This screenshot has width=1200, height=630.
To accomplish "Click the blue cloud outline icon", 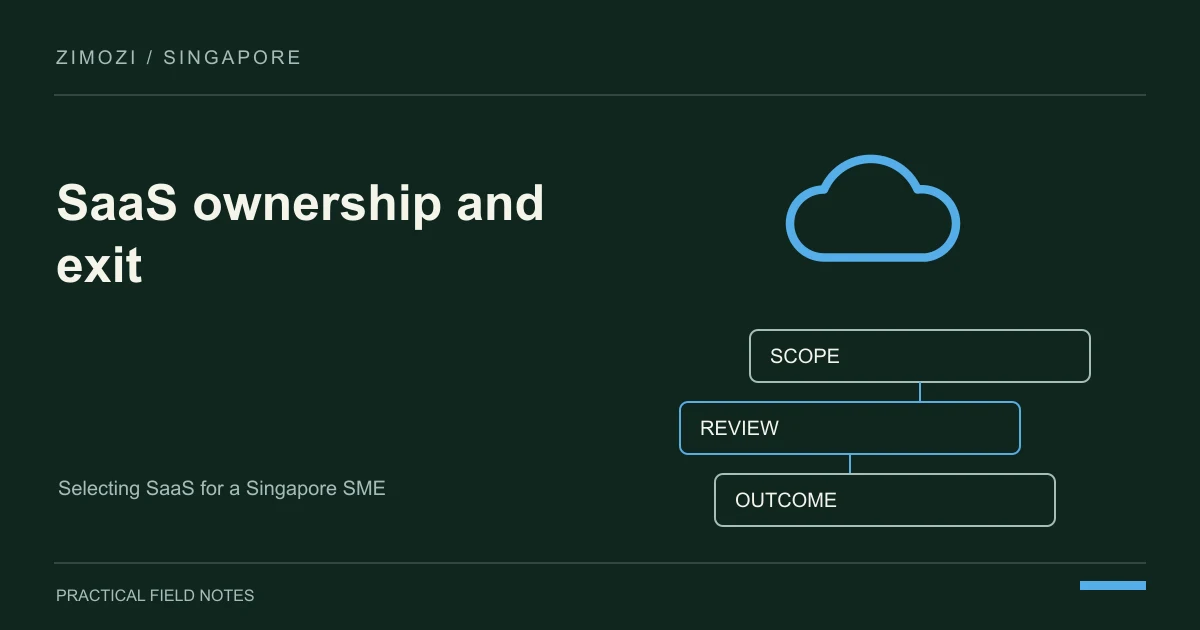I will click(x=873, y=208).
